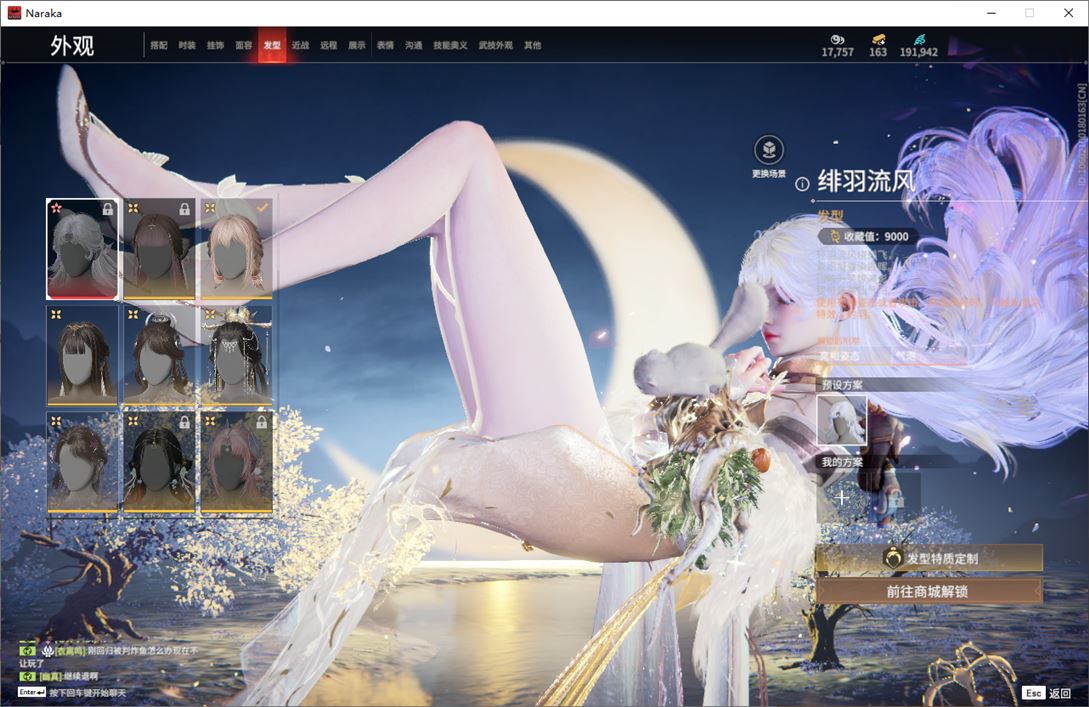Select the unlocked brown updo in bottom row
The image size is (1089, 707).
[82, 462]
